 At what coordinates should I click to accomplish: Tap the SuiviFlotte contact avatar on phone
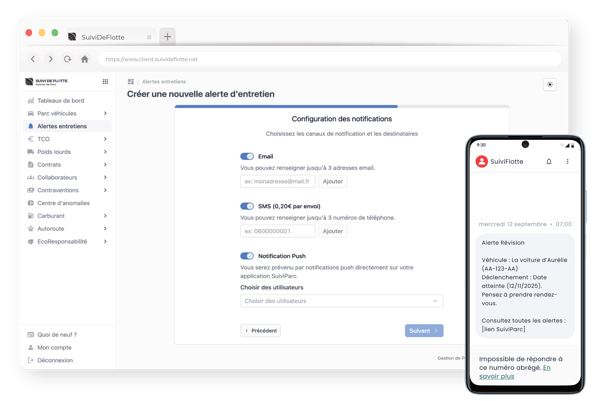(x=481, y=161)
